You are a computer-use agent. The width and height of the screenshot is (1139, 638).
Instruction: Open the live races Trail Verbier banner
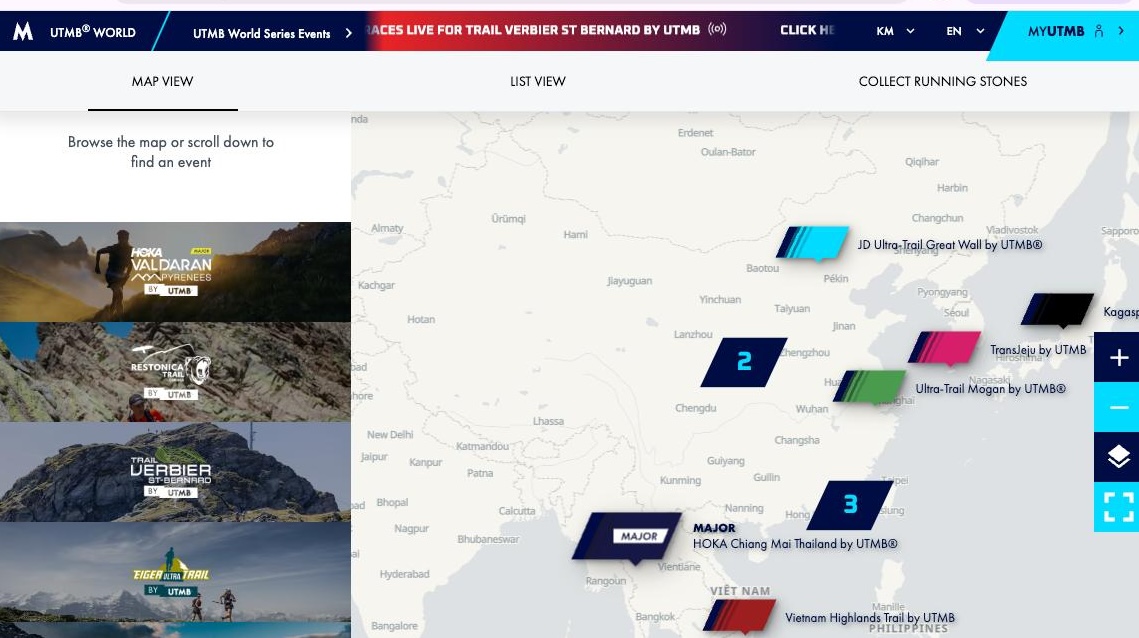pyautogui.click(x=532, y=30)
